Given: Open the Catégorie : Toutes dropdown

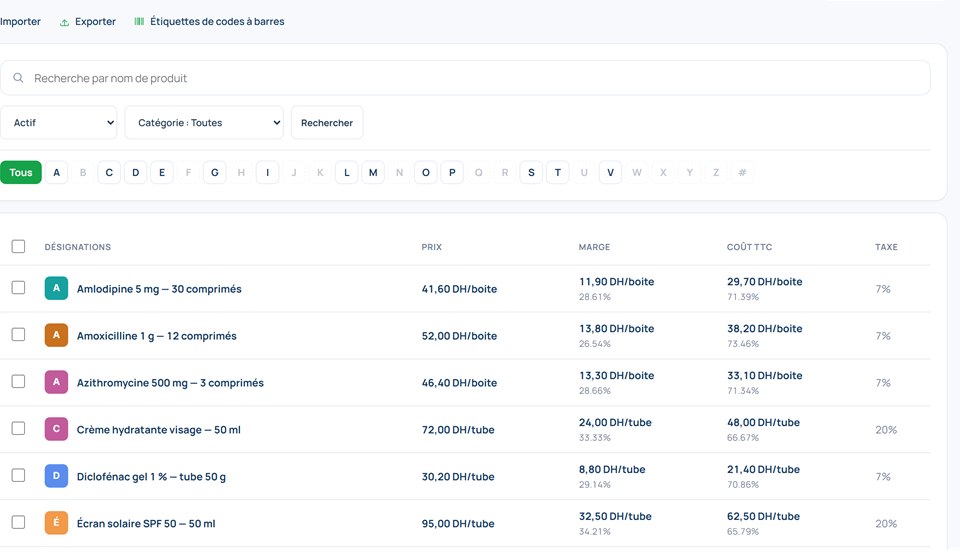Looking at the screenshot, I should click(204, 122).
